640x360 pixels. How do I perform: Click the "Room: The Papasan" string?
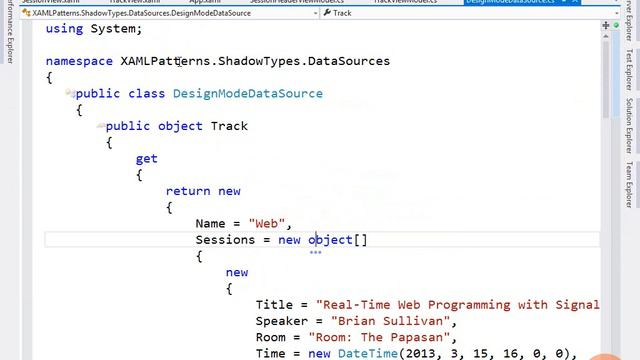(x=379, y=338)
